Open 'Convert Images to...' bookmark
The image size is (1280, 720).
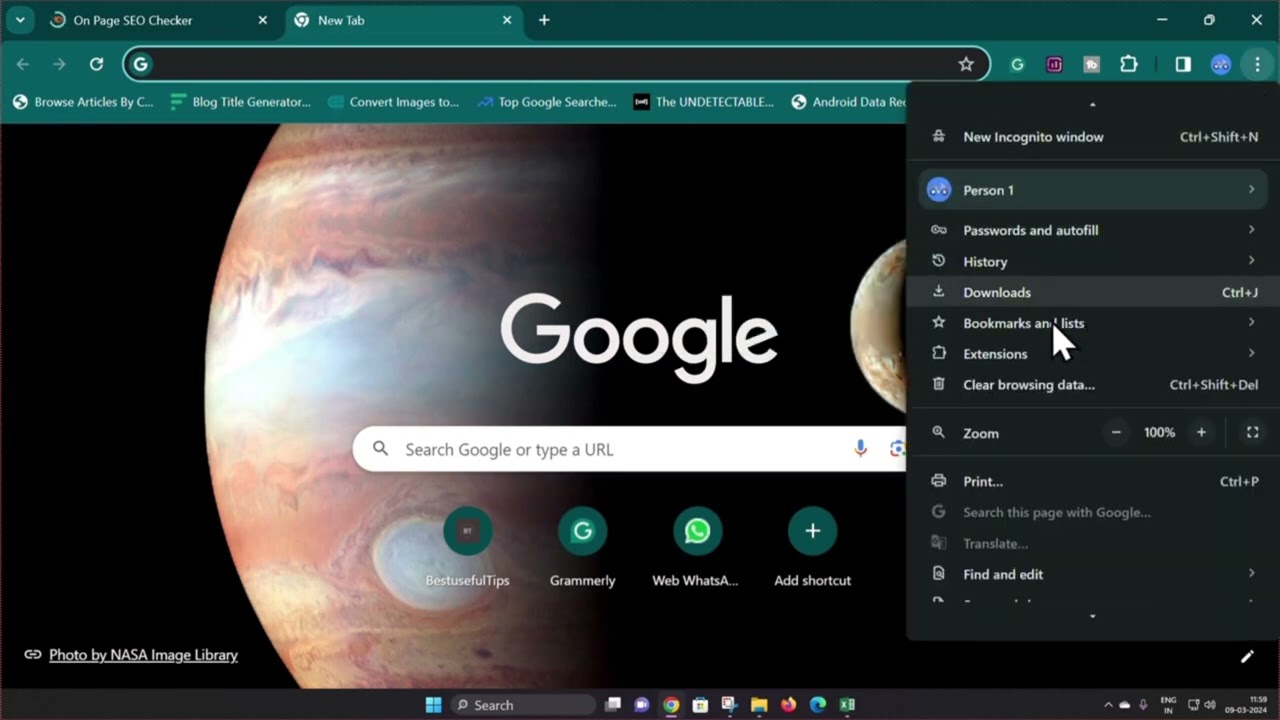(393, 102)
